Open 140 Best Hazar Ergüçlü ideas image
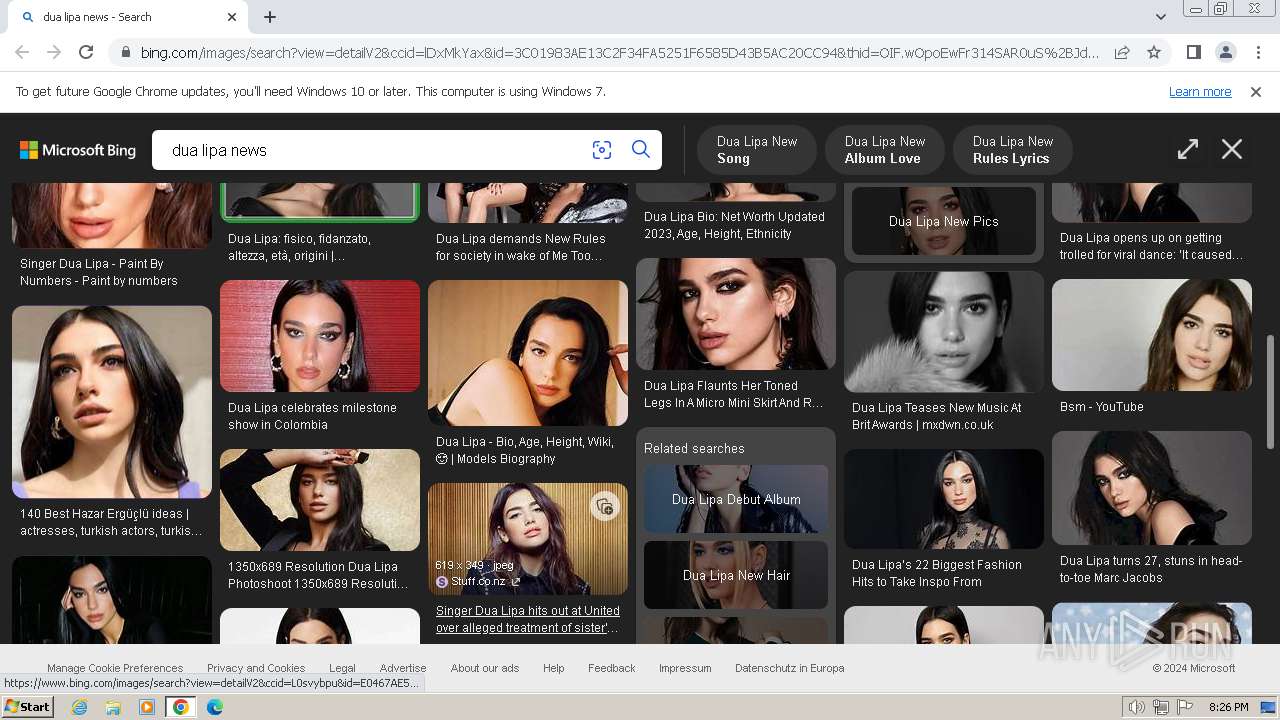The width and height of the screenshot is (1280, 720). click(112, 402)
